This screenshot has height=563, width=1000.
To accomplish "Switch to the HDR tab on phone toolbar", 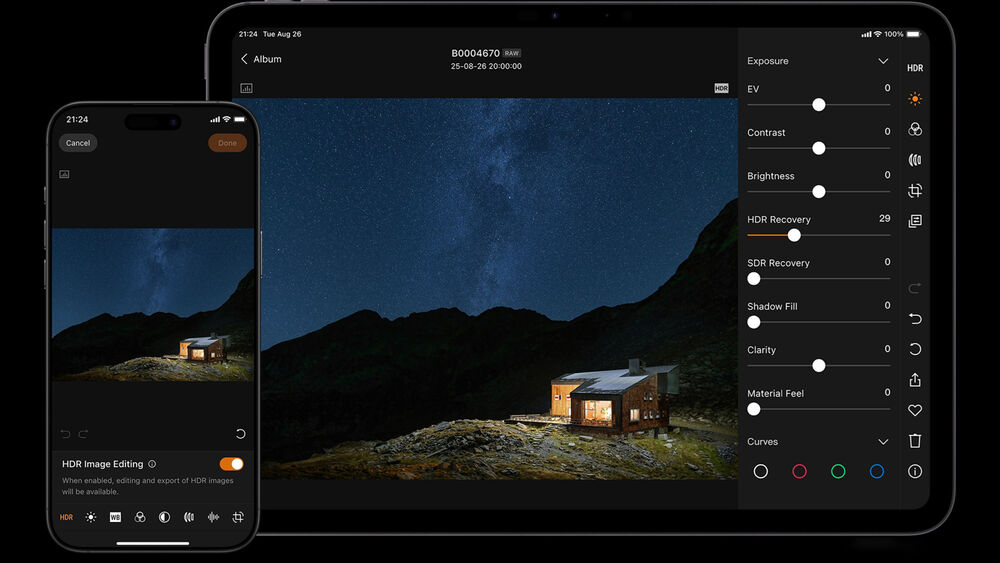I will (66, 517).
